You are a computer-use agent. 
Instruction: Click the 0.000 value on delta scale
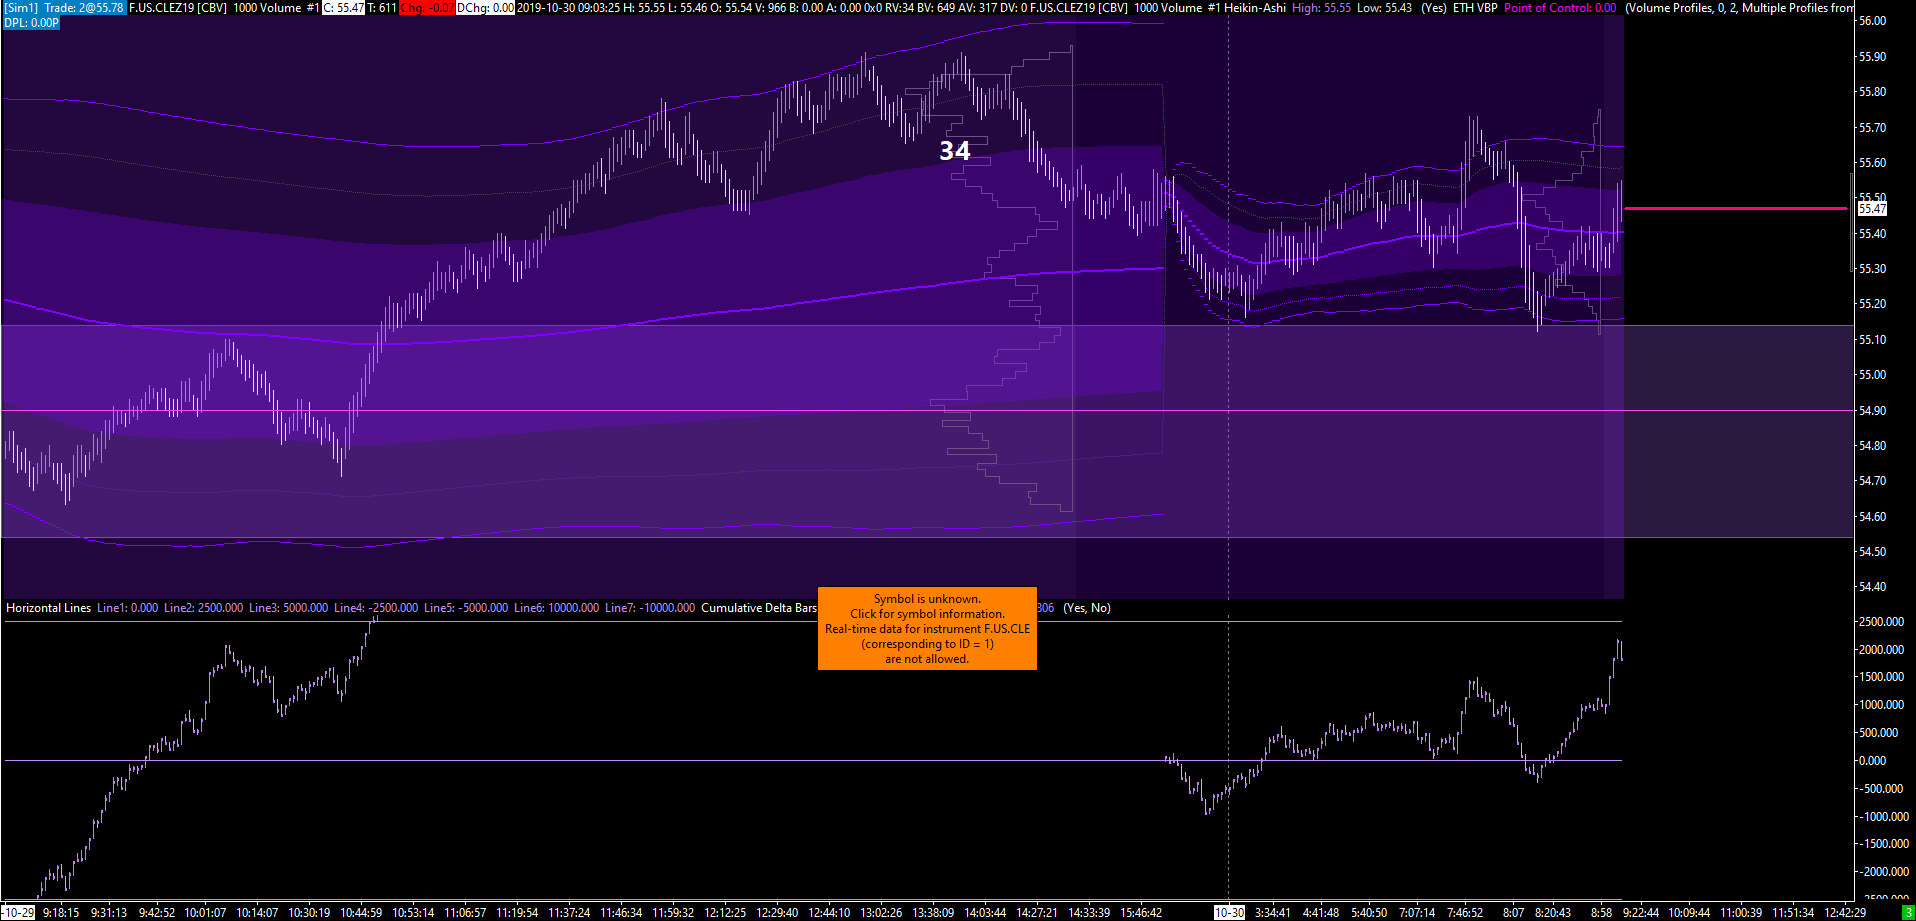pos(1872,761)
